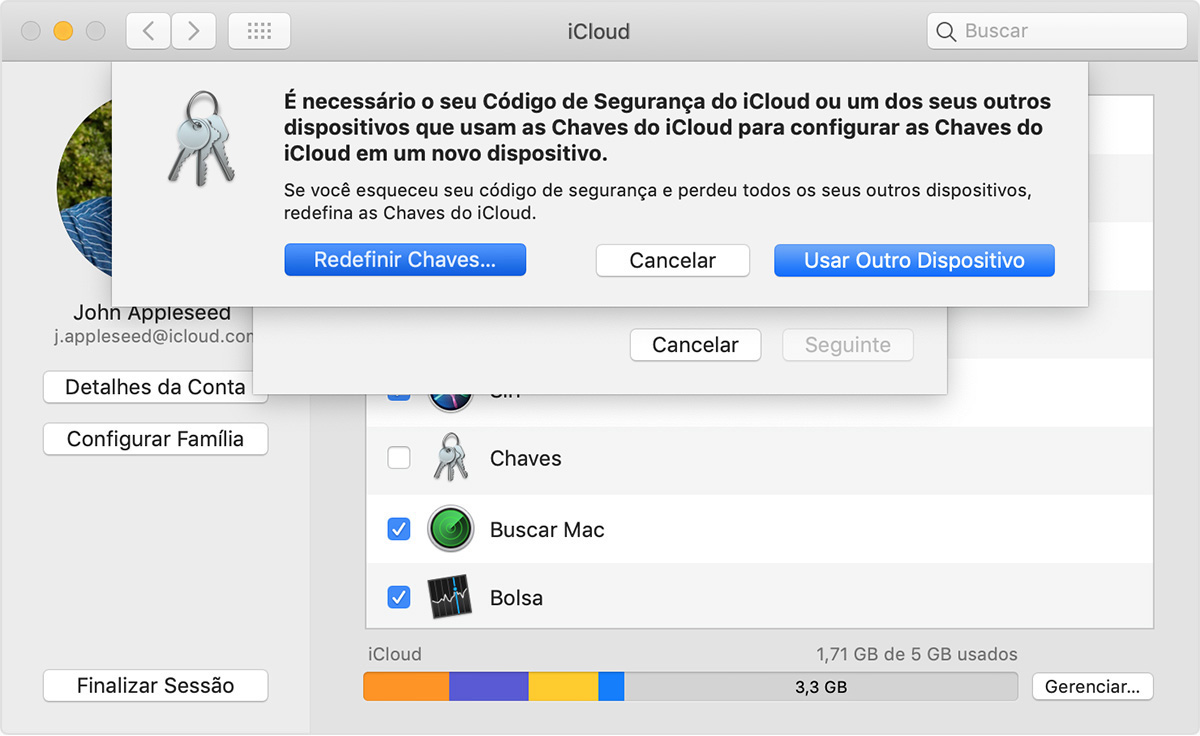The image size is (1200, 736).
Task: Uncheck the Buscar Mac checkbox
Action: (399, 529)
